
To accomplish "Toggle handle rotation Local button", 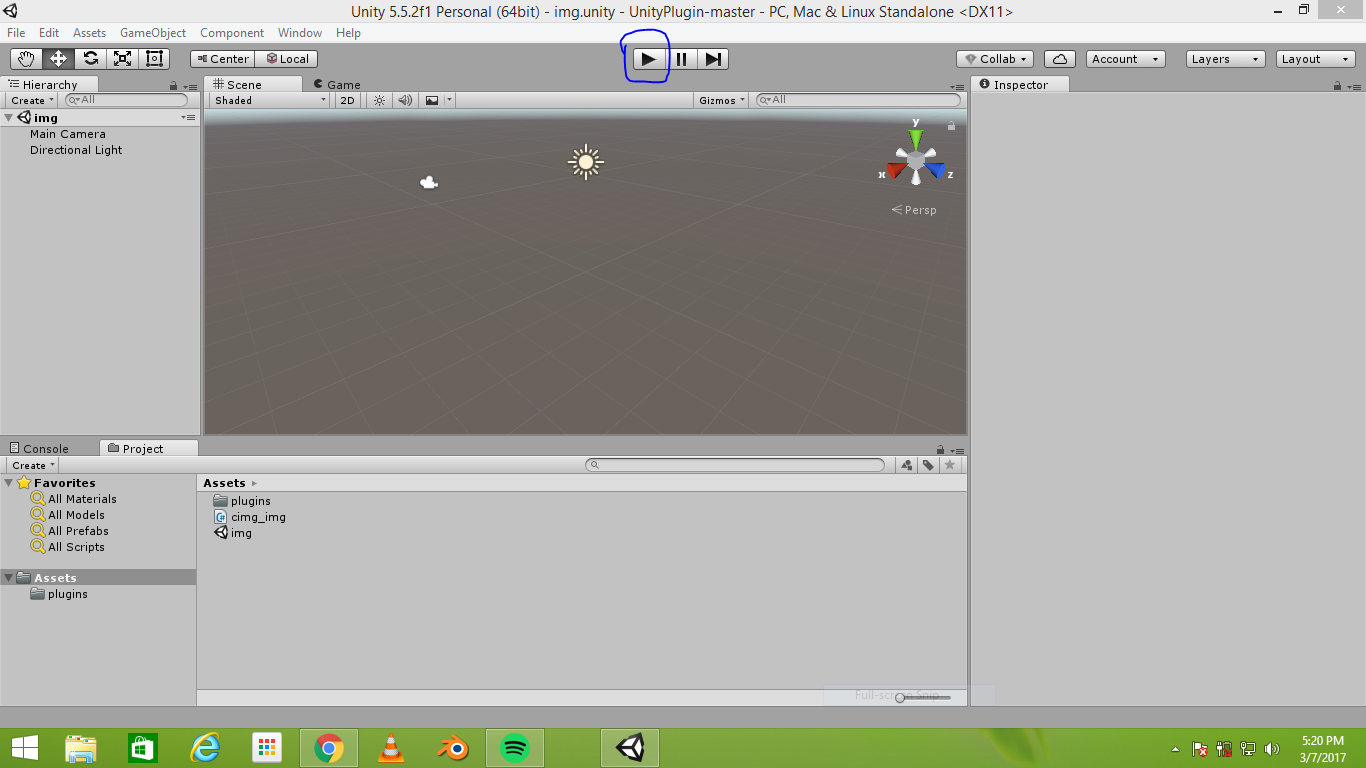I will 286,59.
